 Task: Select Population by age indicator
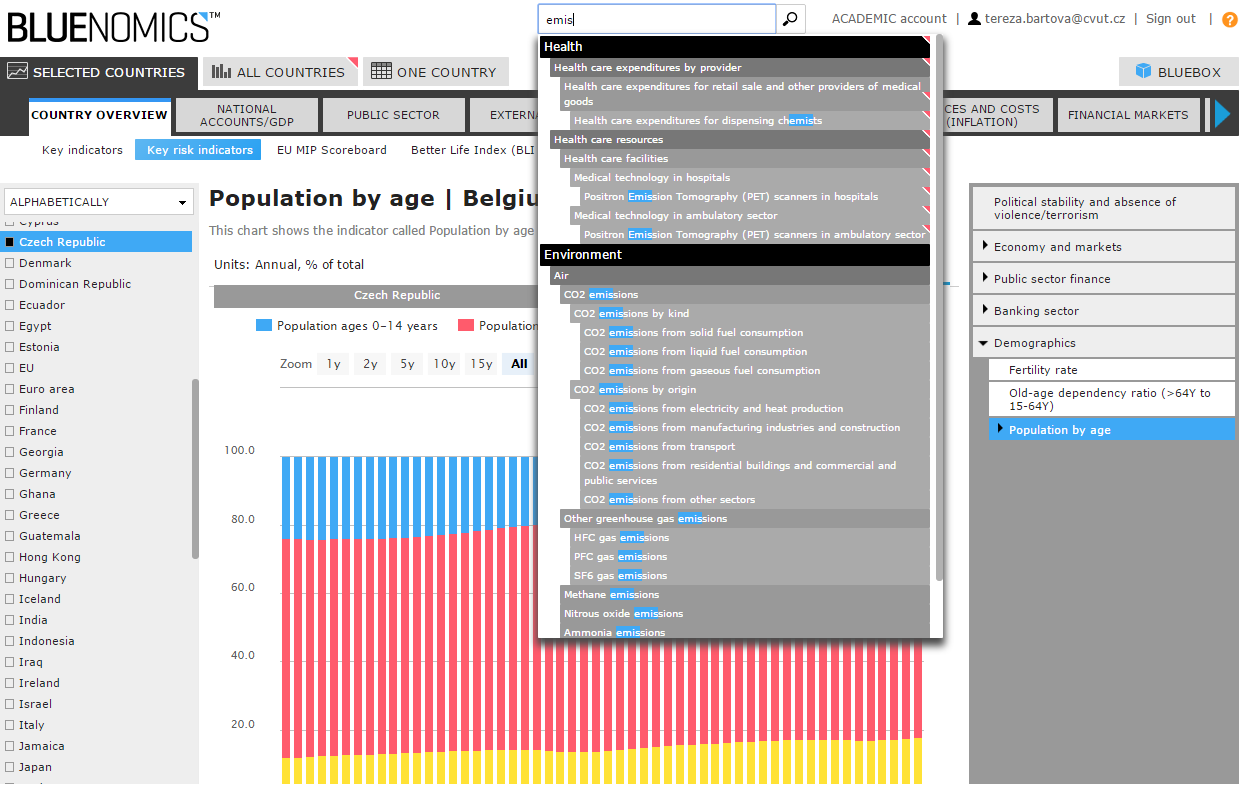click(1112, 430)
